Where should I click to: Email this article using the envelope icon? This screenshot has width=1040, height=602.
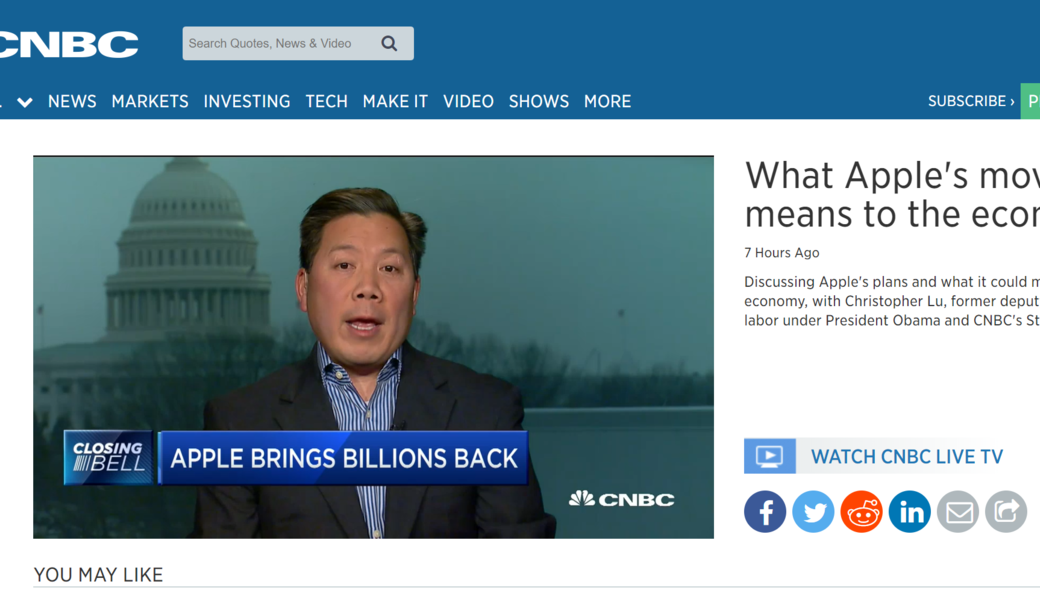957,511
